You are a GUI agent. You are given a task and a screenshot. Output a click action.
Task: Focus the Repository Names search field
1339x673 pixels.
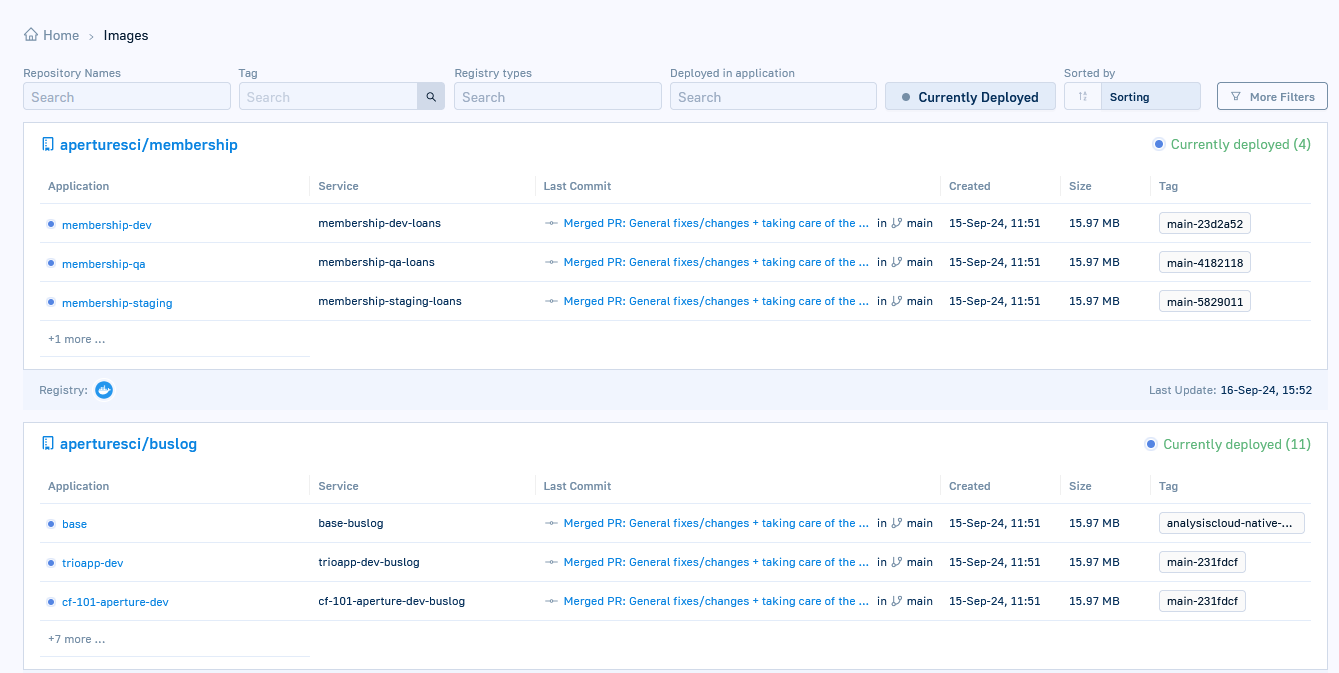[127, 97]
